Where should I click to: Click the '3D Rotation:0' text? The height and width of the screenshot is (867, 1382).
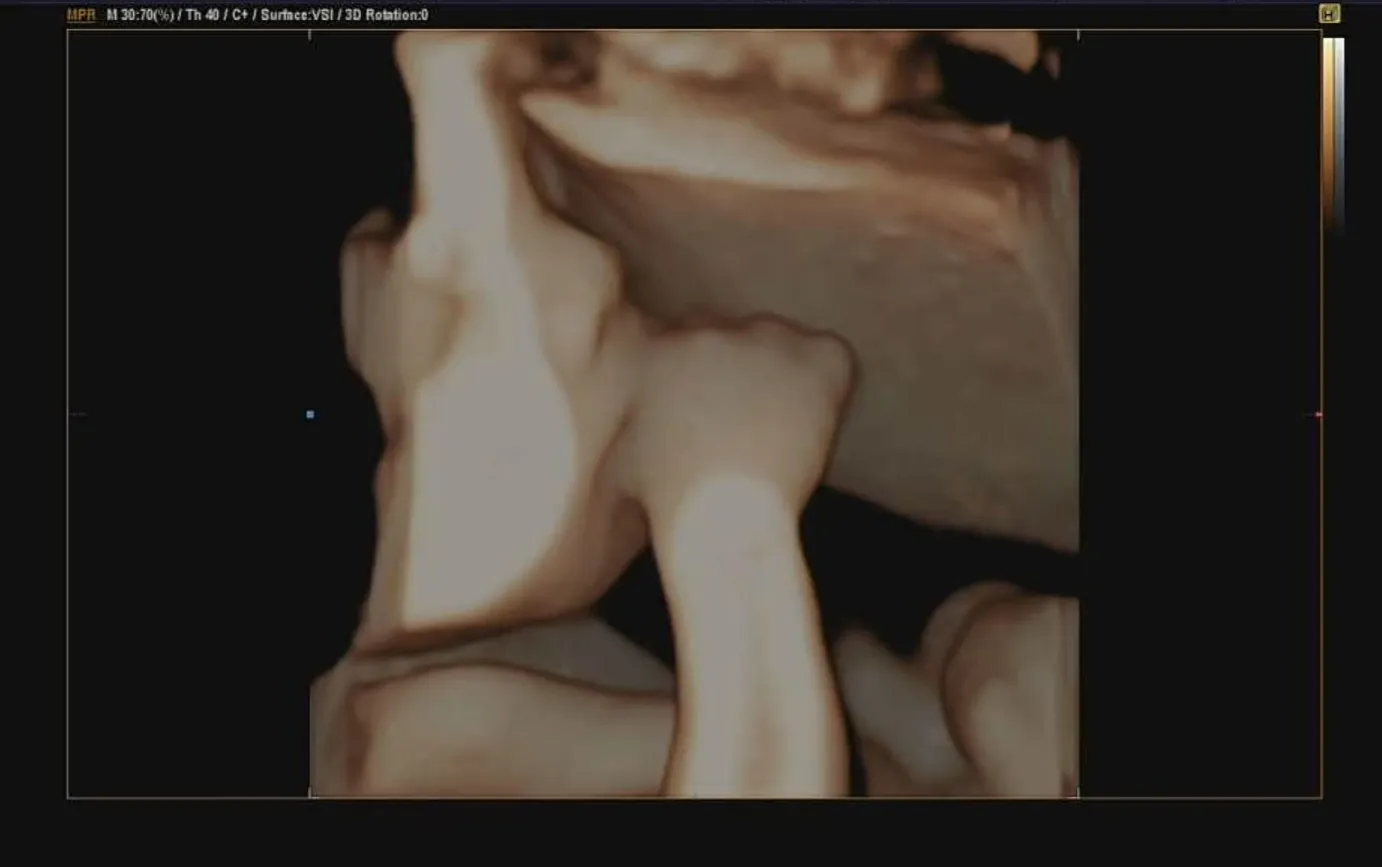[x=387, y=15]
